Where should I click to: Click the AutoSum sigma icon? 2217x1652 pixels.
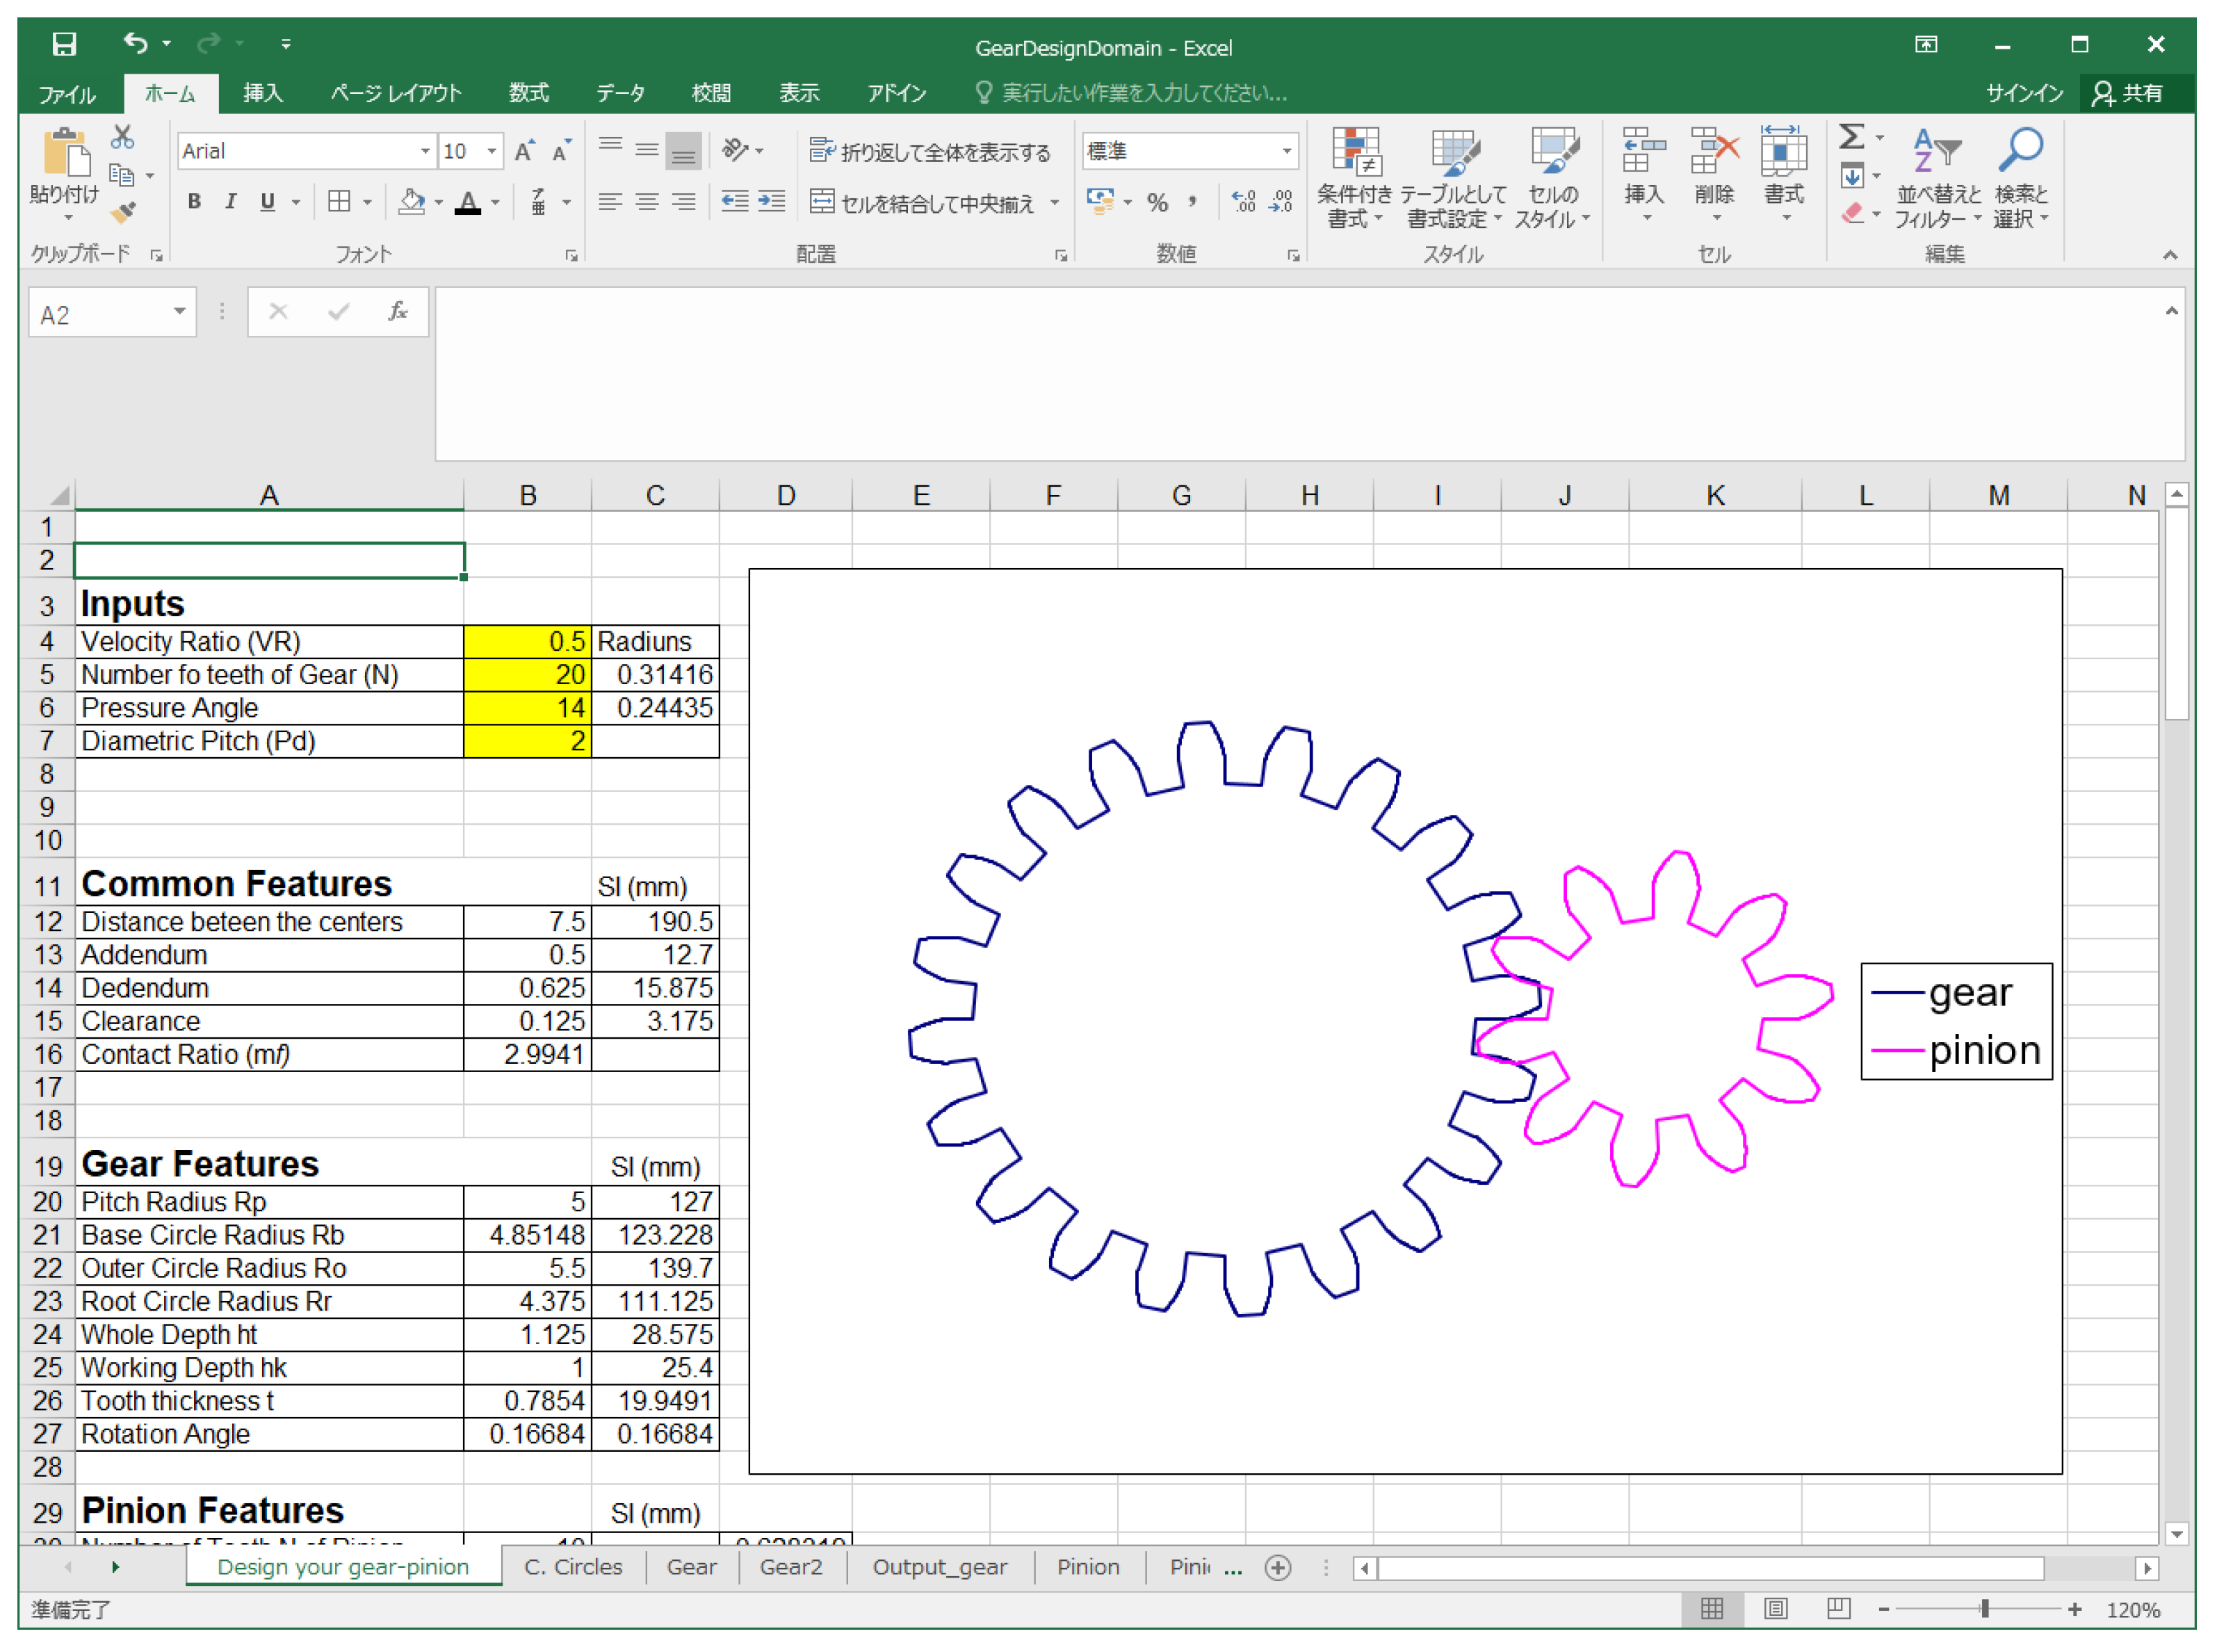[x=1851, y=137]
